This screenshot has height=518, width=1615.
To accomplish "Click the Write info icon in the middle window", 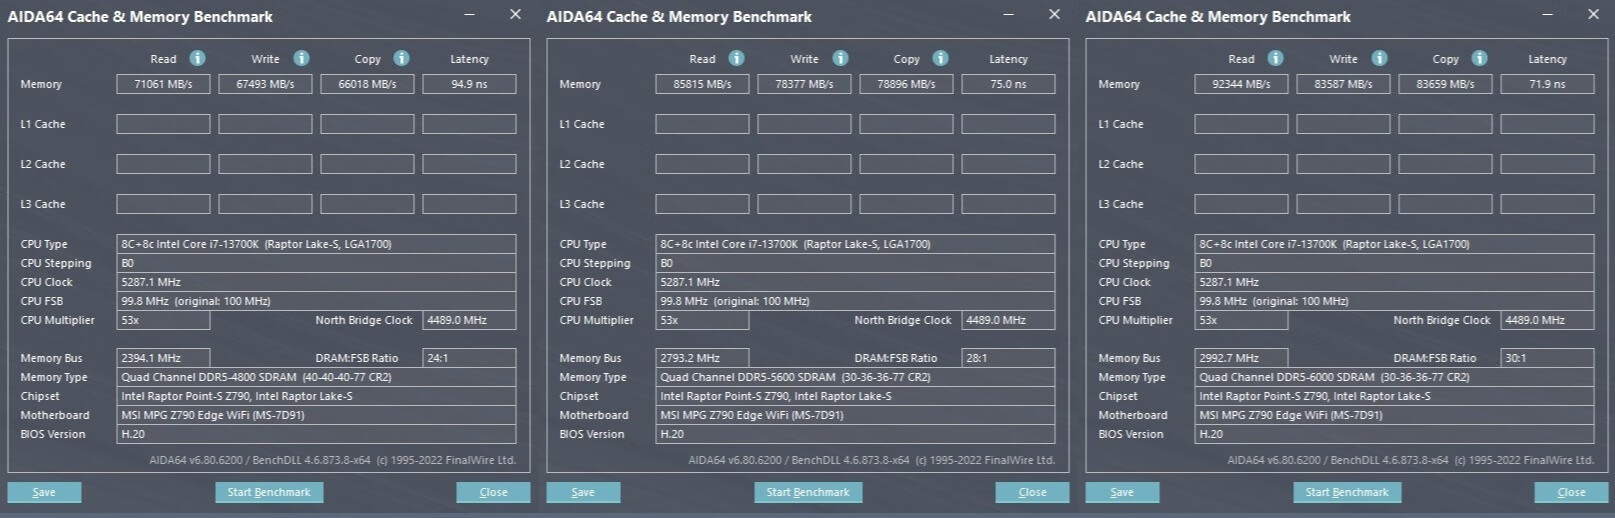I will coord(840,58).
